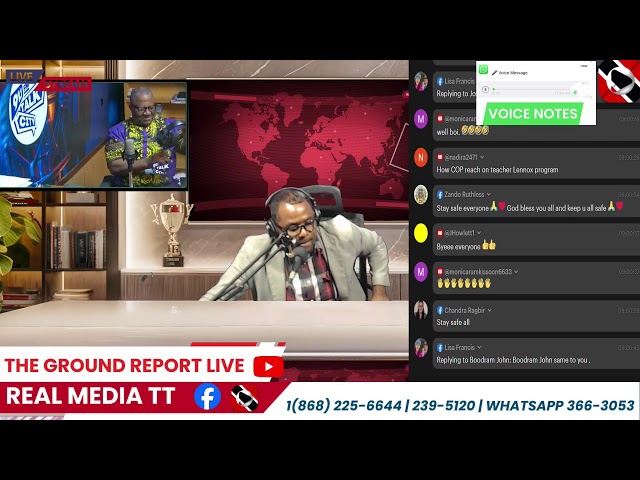Click the WhatsApp icon in the voice message popup

point(484,69)
